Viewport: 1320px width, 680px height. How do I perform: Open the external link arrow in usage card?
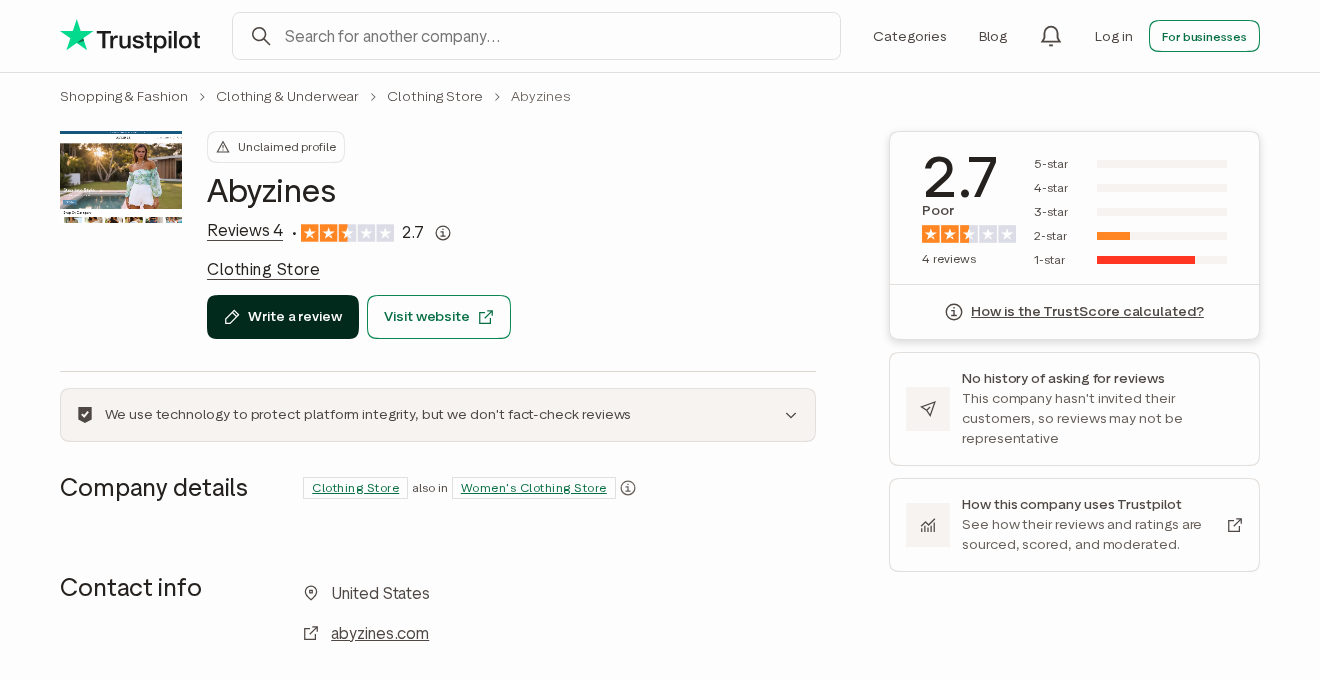(x=1235, y=525)
